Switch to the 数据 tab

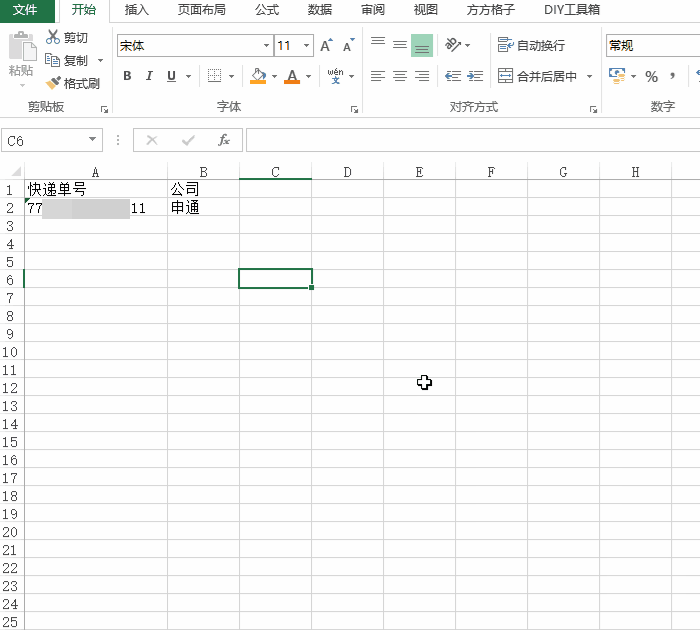[x=320, y=10]
